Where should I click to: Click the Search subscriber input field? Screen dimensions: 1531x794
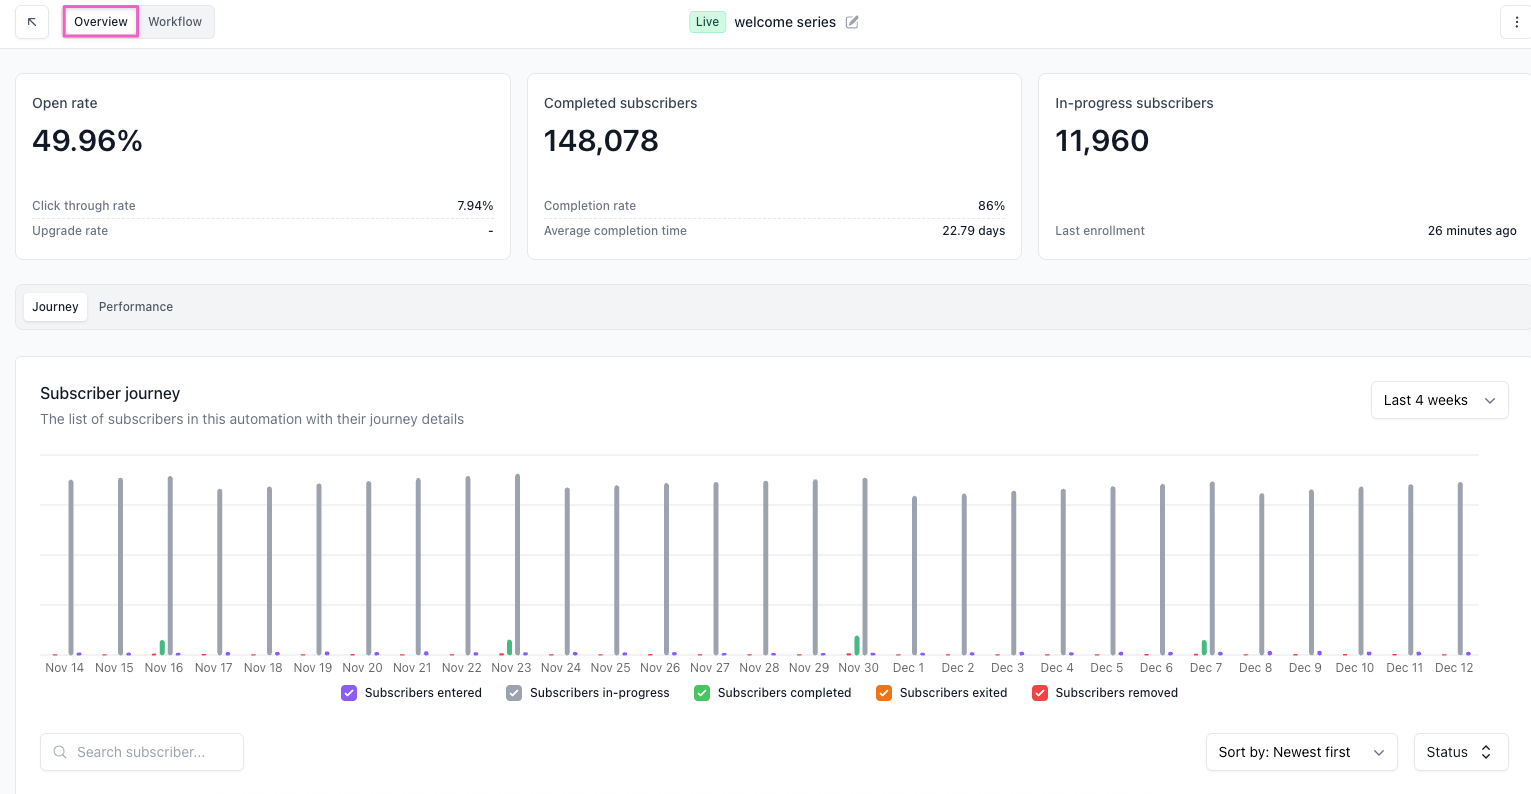pyautogui.click(x=150, y=752)
